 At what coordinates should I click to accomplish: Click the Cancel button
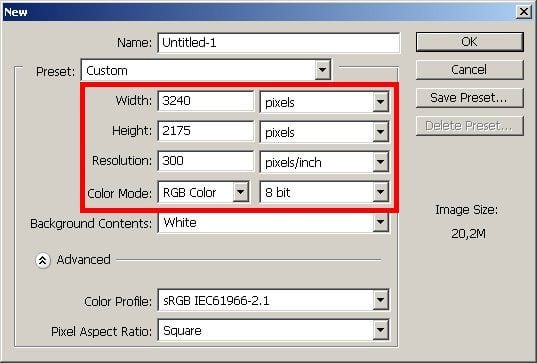470,70
